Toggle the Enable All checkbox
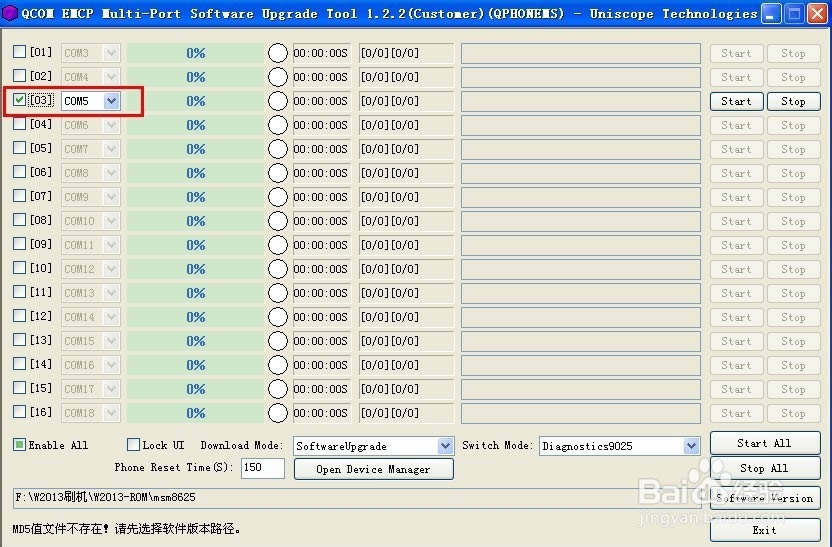The height and width of the screenshot is (547, 832). (20, 445)
